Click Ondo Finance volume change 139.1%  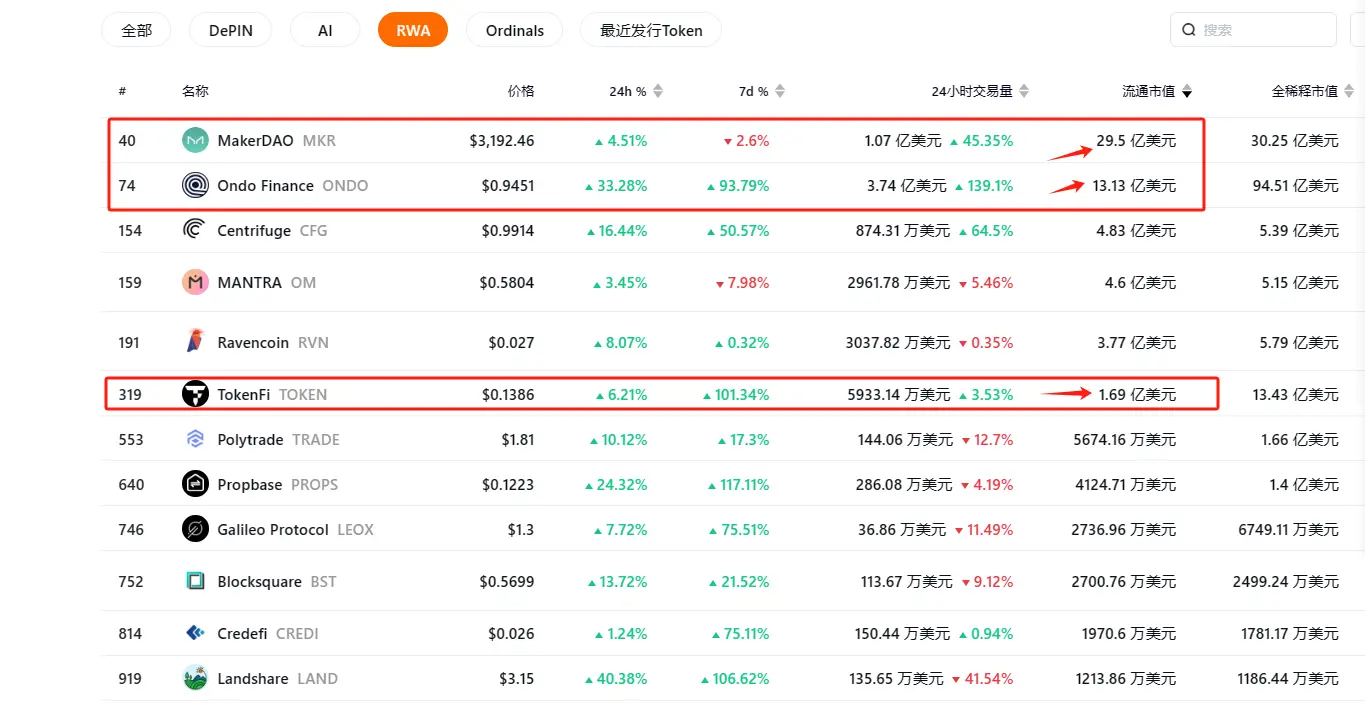point(984,185)
